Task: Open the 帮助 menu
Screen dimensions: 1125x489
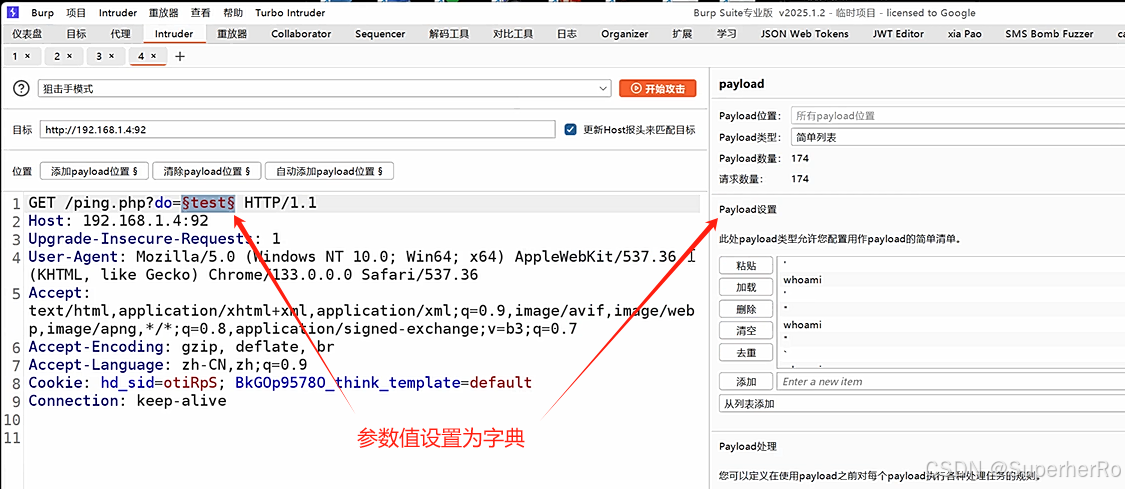Action: 233,13
